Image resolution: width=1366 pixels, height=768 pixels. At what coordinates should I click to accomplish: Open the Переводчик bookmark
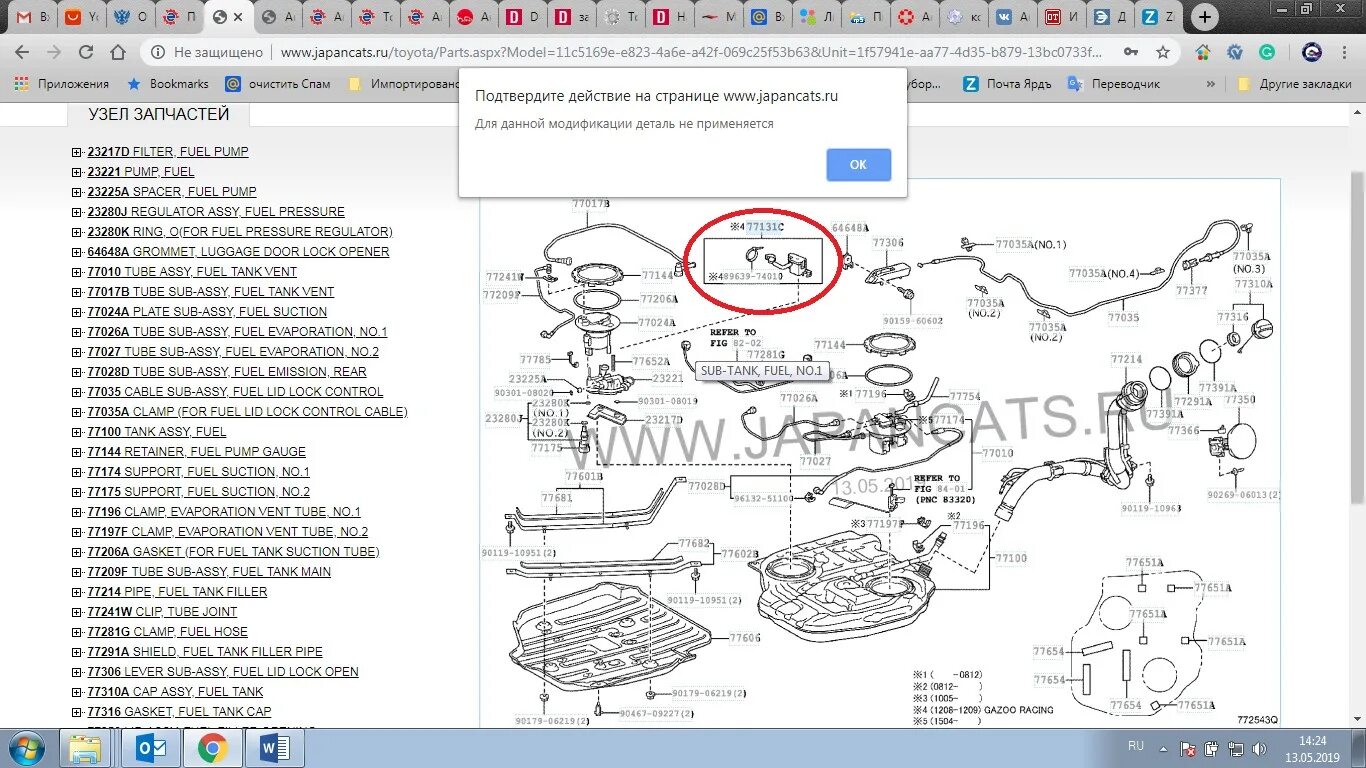click(1114, 84)
